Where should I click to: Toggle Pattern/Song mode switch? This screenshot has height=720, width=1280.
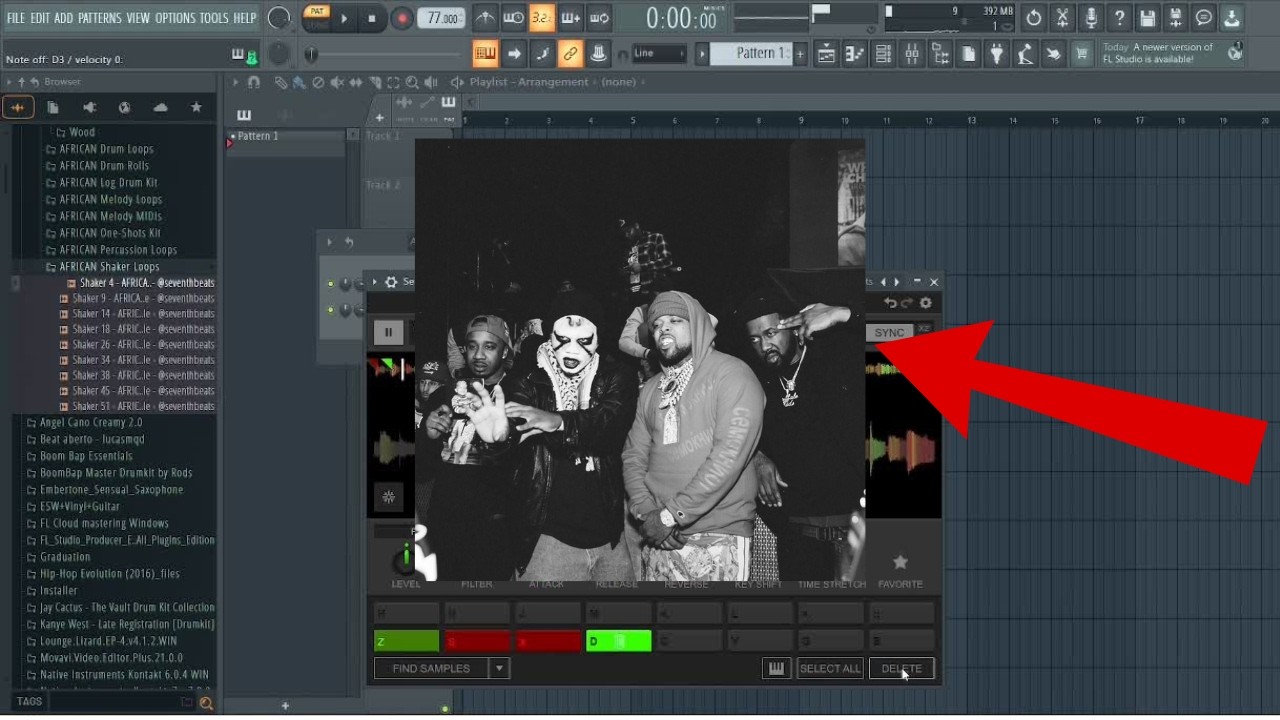coord(317,18)
